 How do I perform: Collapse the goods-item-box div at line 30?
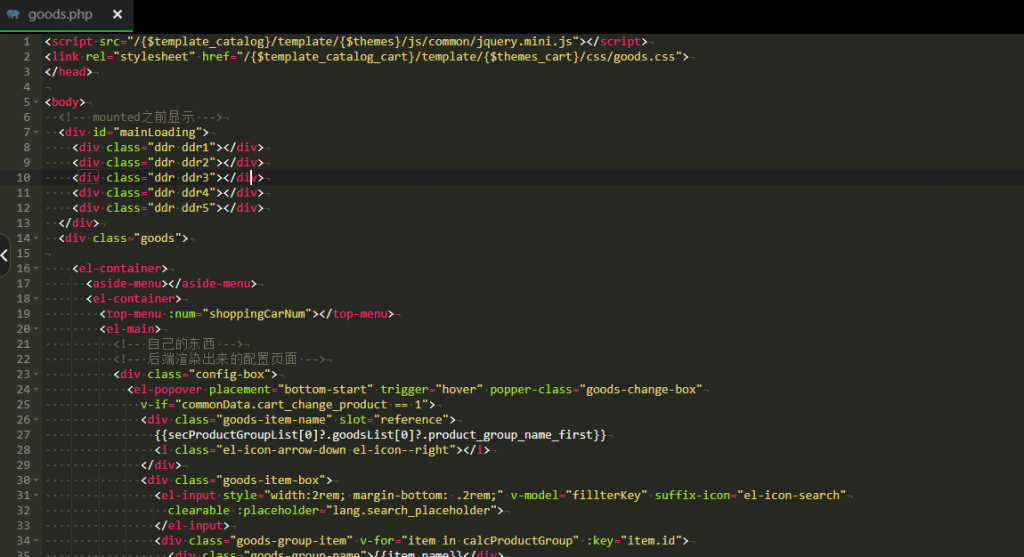pos(37,480)
